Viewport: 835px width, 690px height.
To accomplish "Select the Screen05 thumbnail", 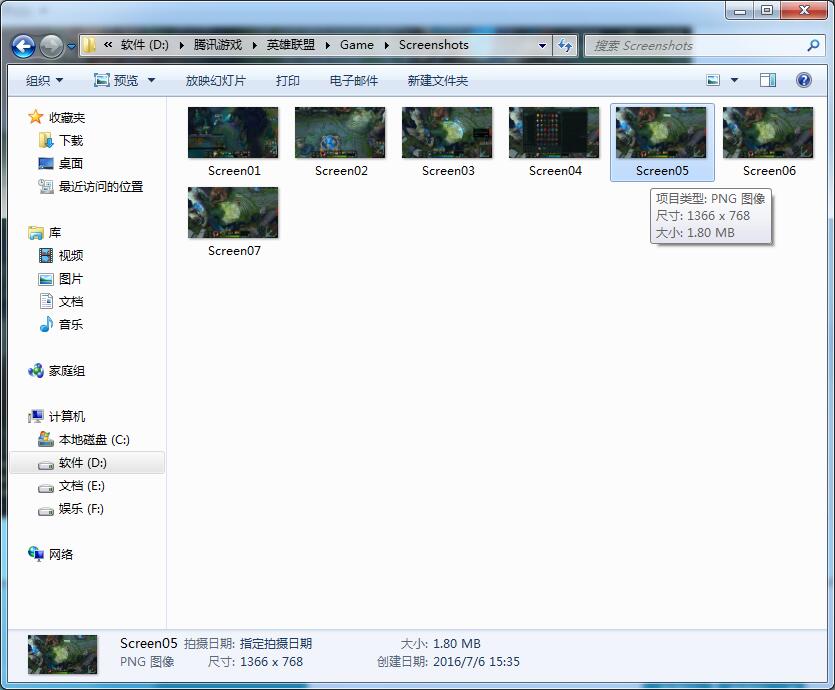I will coord(661,133).
